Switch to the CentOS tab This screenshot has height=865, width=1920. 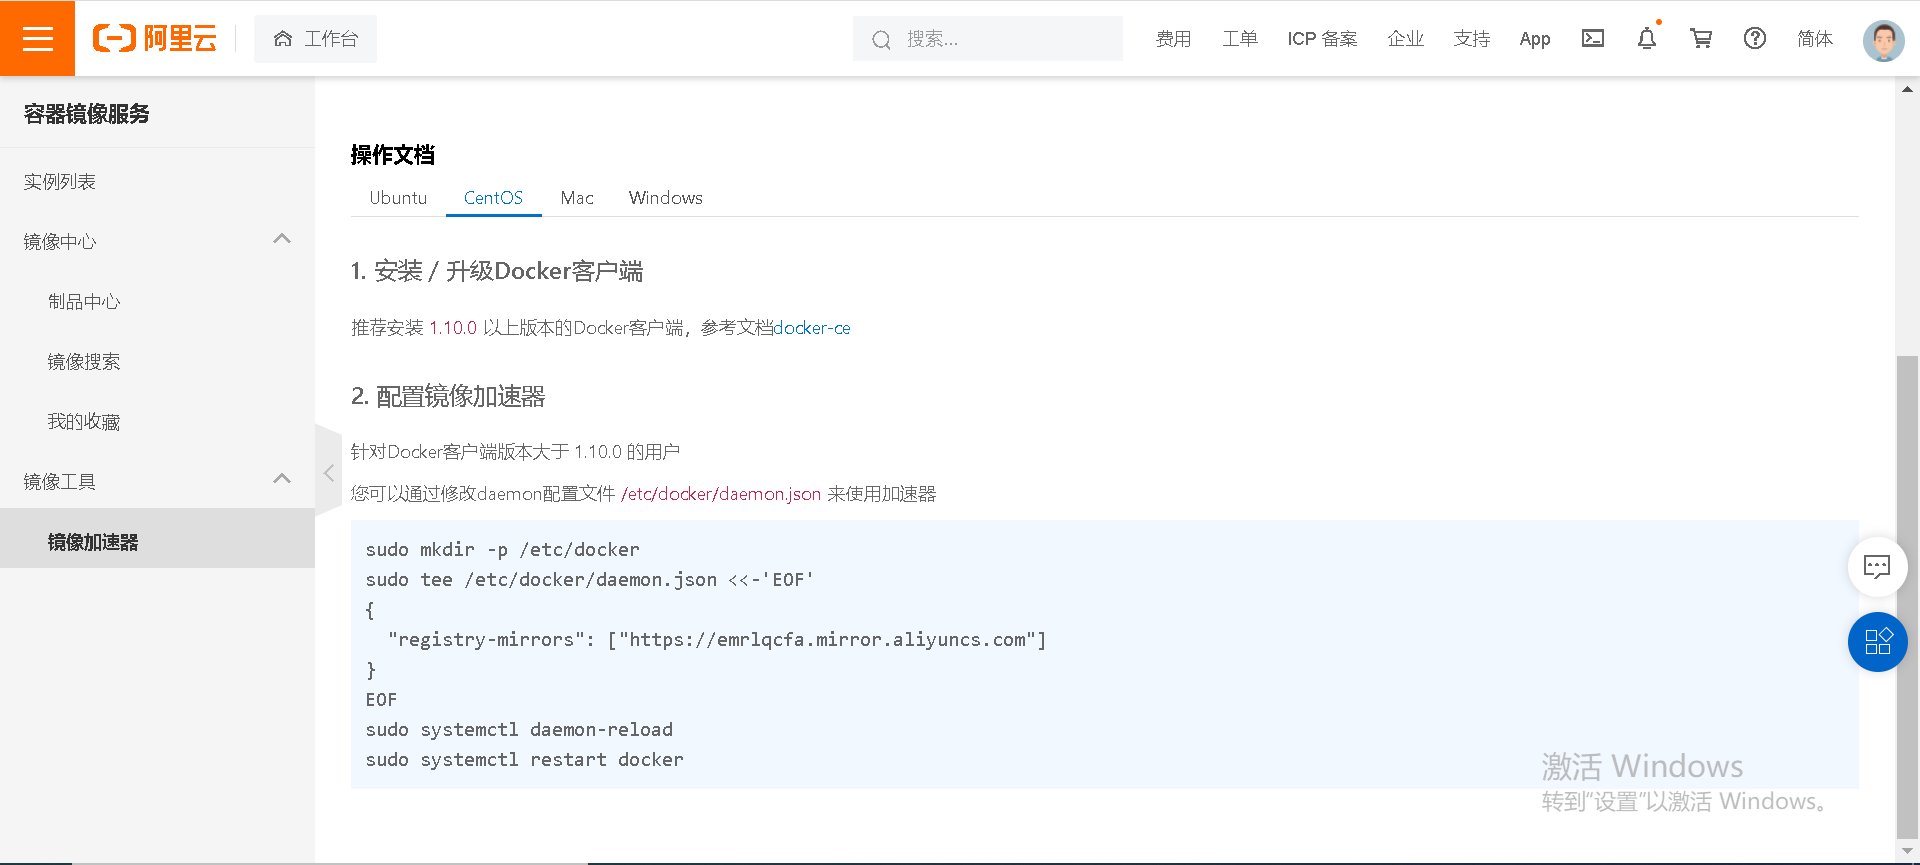[x=493, y=198]
